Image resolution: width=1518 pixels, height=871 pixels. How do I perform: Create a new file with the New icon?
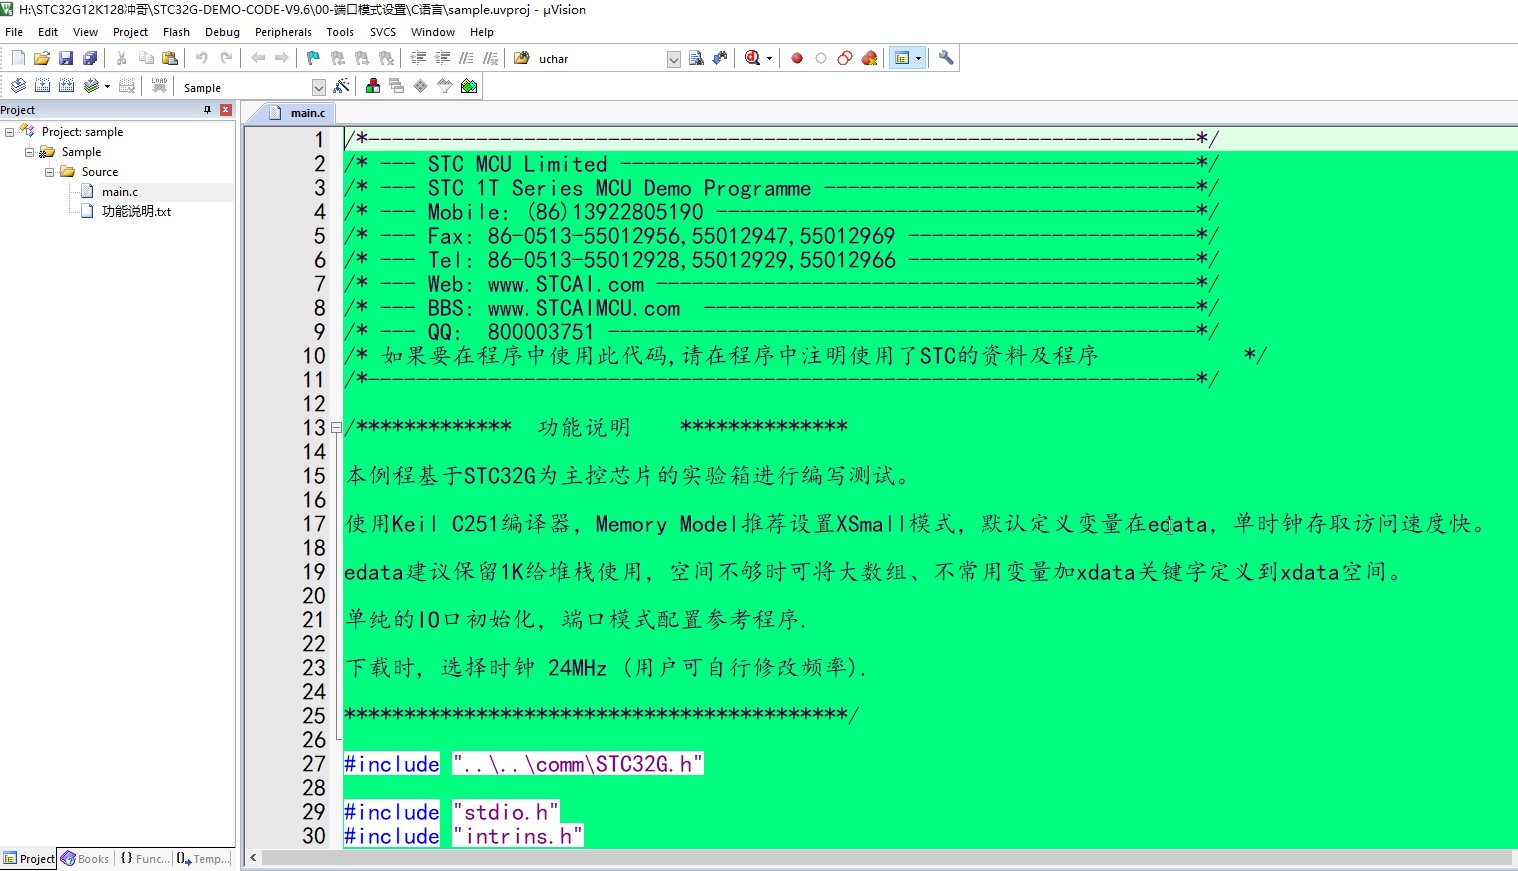point(18,58)
